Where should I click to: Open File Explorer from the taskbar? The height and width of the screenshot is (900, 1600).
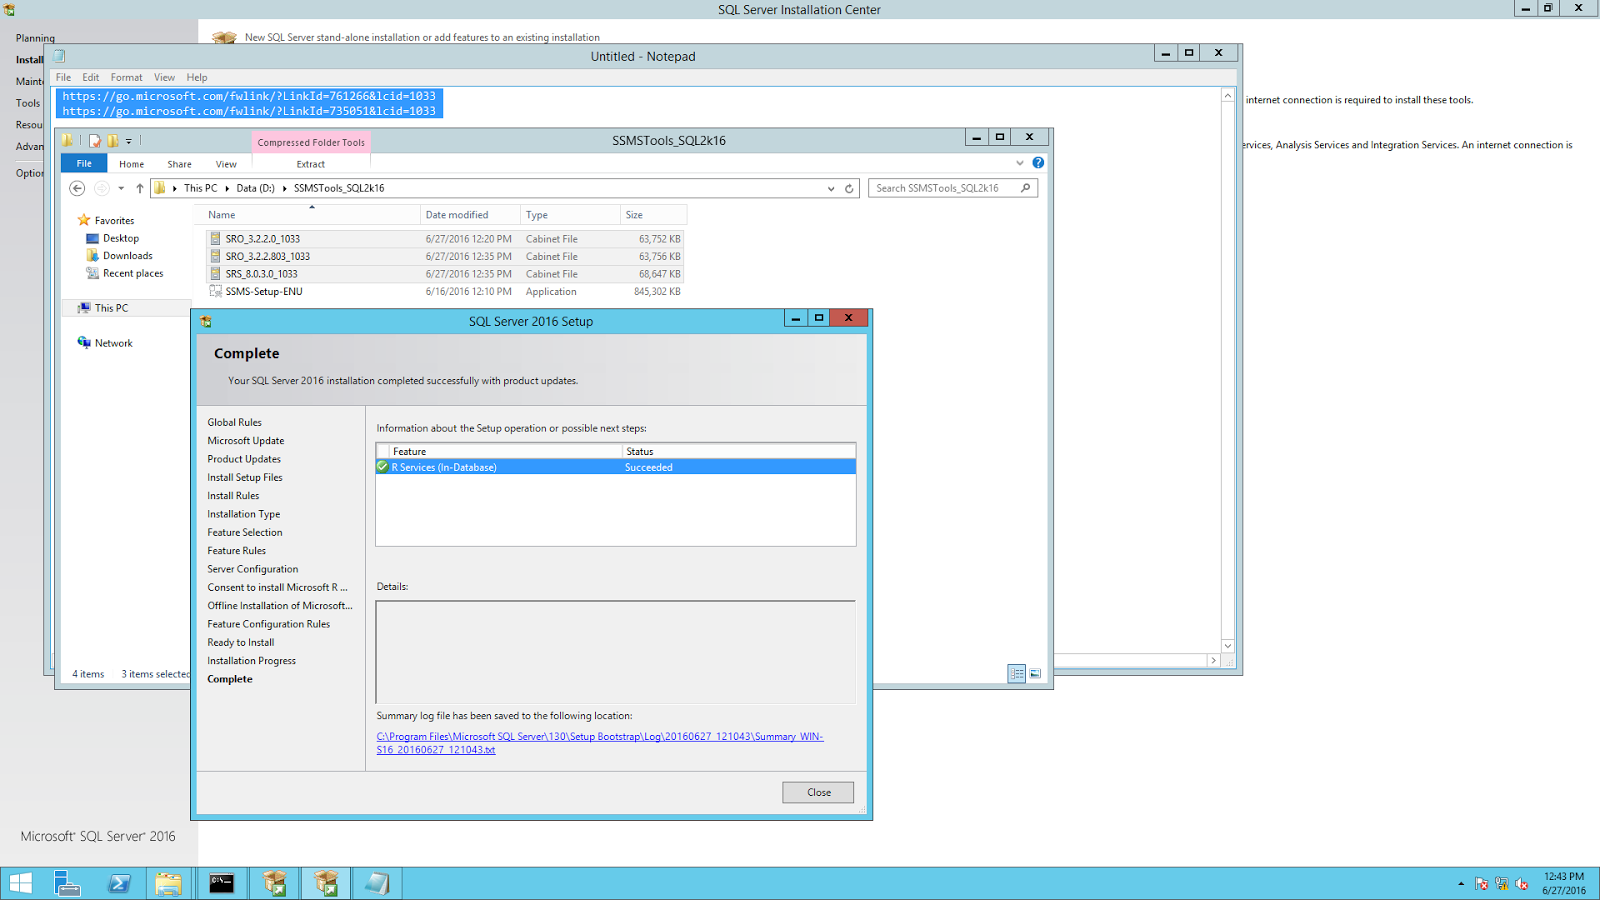click(x=168, y=883)
